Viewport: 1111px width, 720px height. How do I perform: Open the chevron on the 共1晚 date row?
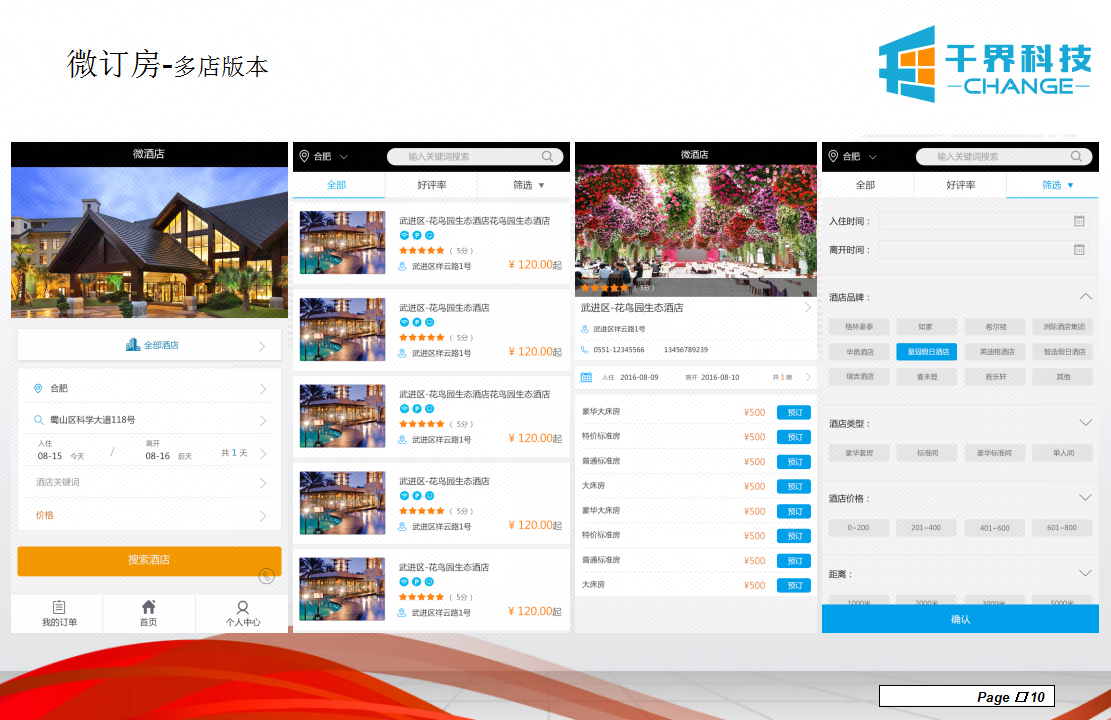(x=808, y=377)
